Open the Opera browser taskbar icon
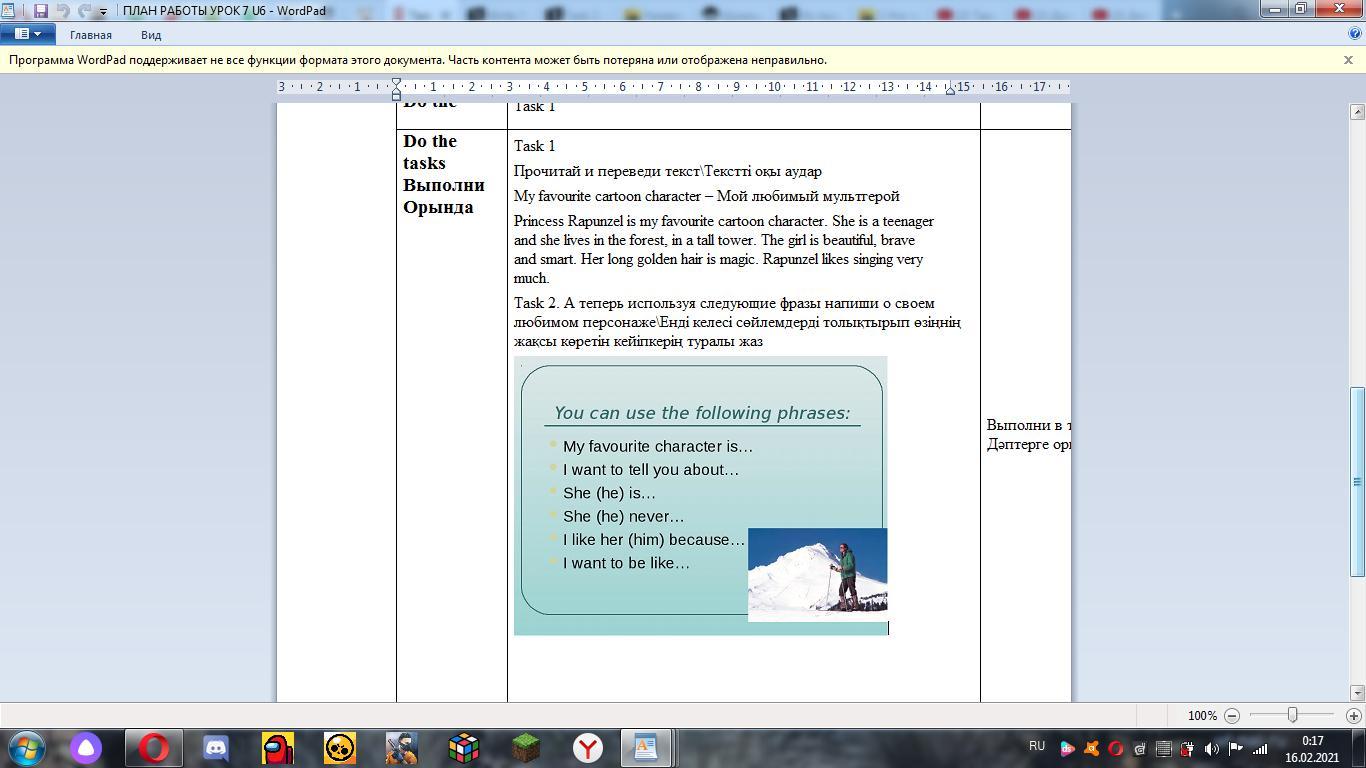Viewport: 1366px width, 768px height. [x=154, y=748]
